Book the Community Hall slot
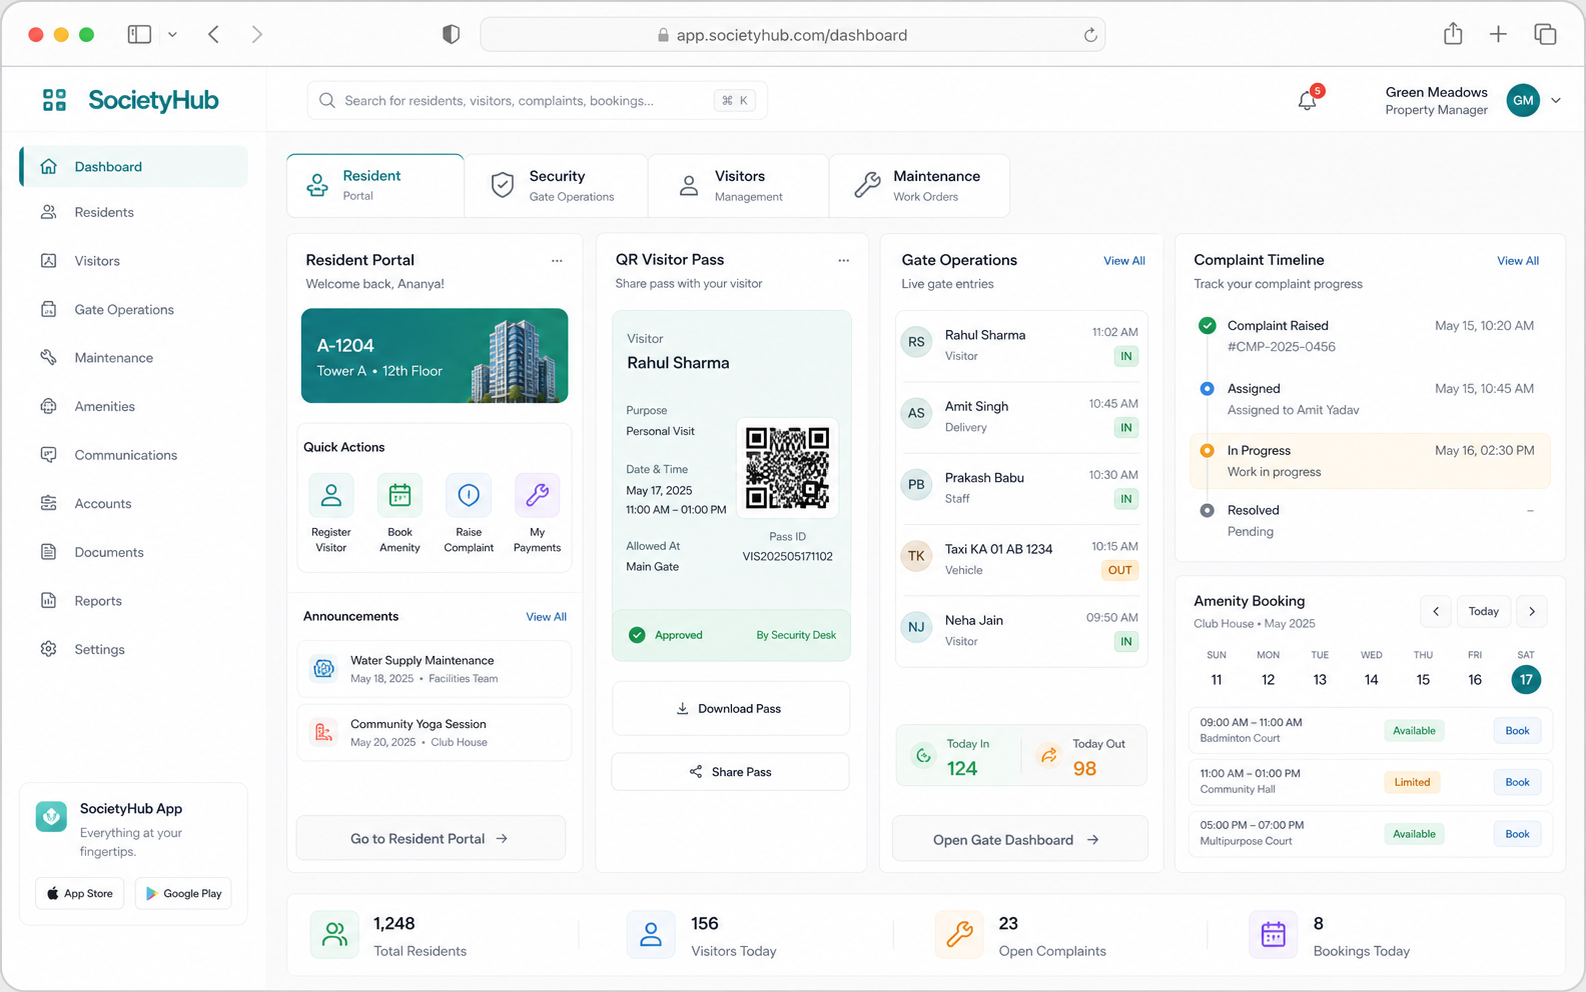The height and width of the screenshot is (992, 1586). [1517, 782]
